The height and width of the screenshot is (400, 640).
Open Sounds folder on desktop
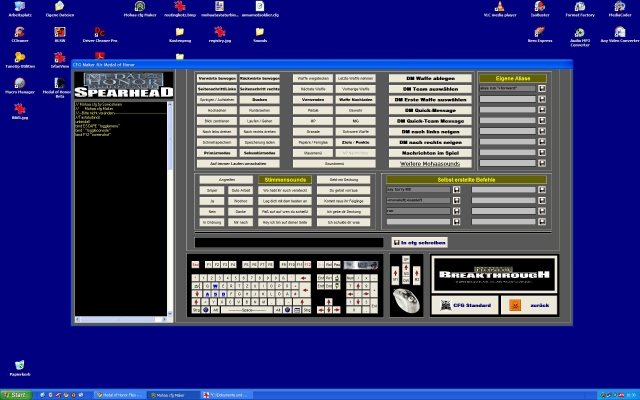(260, 35)
